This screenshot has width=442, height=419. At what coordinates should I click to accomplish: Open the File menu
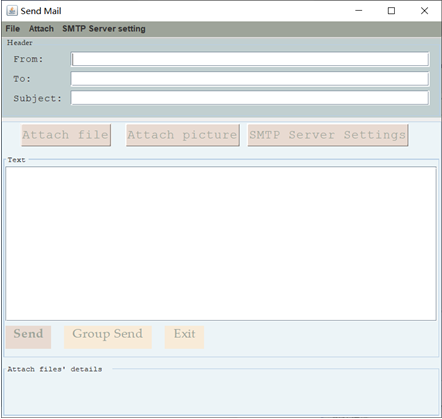point(13,29)
